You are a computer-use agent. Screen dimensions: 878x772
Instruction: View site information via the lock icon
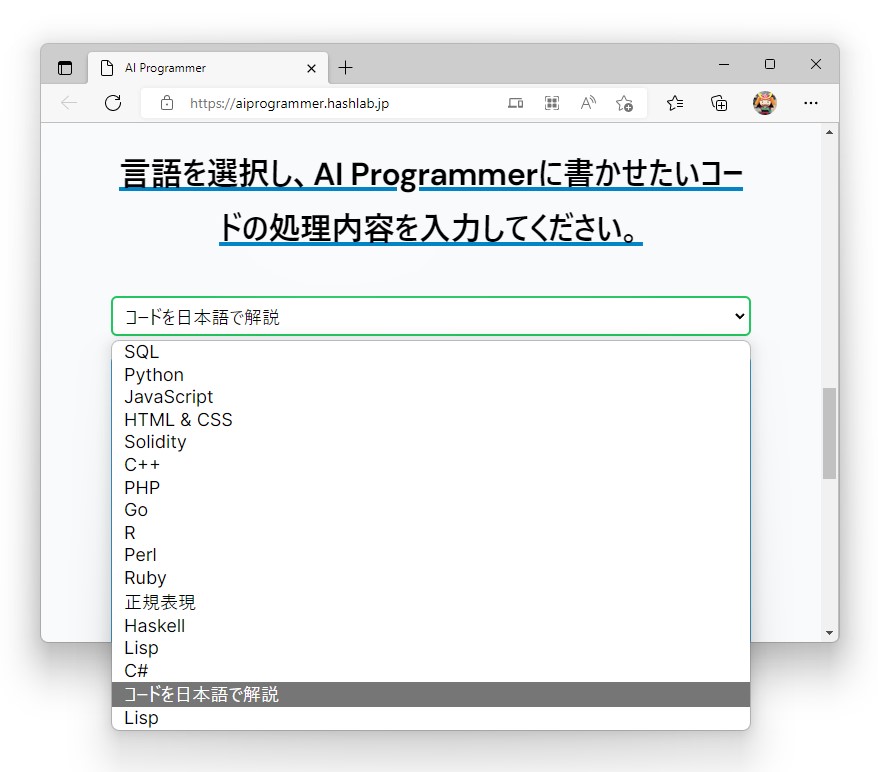(x=167, y=103)
